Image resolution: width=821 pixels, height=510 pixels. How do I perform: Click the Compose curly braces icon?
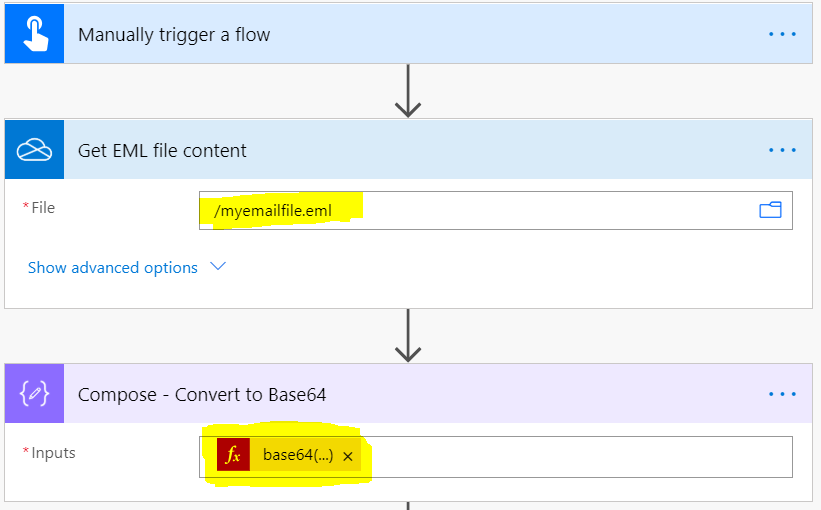34,394
